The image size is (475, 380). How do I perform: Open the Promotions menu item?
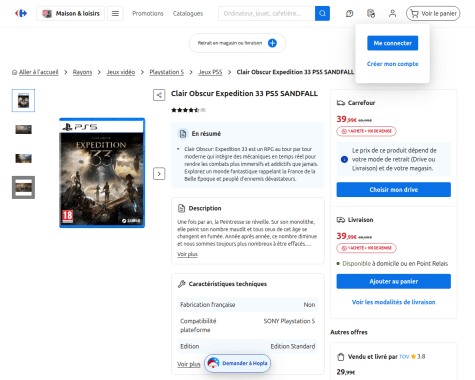click(148, 13)
